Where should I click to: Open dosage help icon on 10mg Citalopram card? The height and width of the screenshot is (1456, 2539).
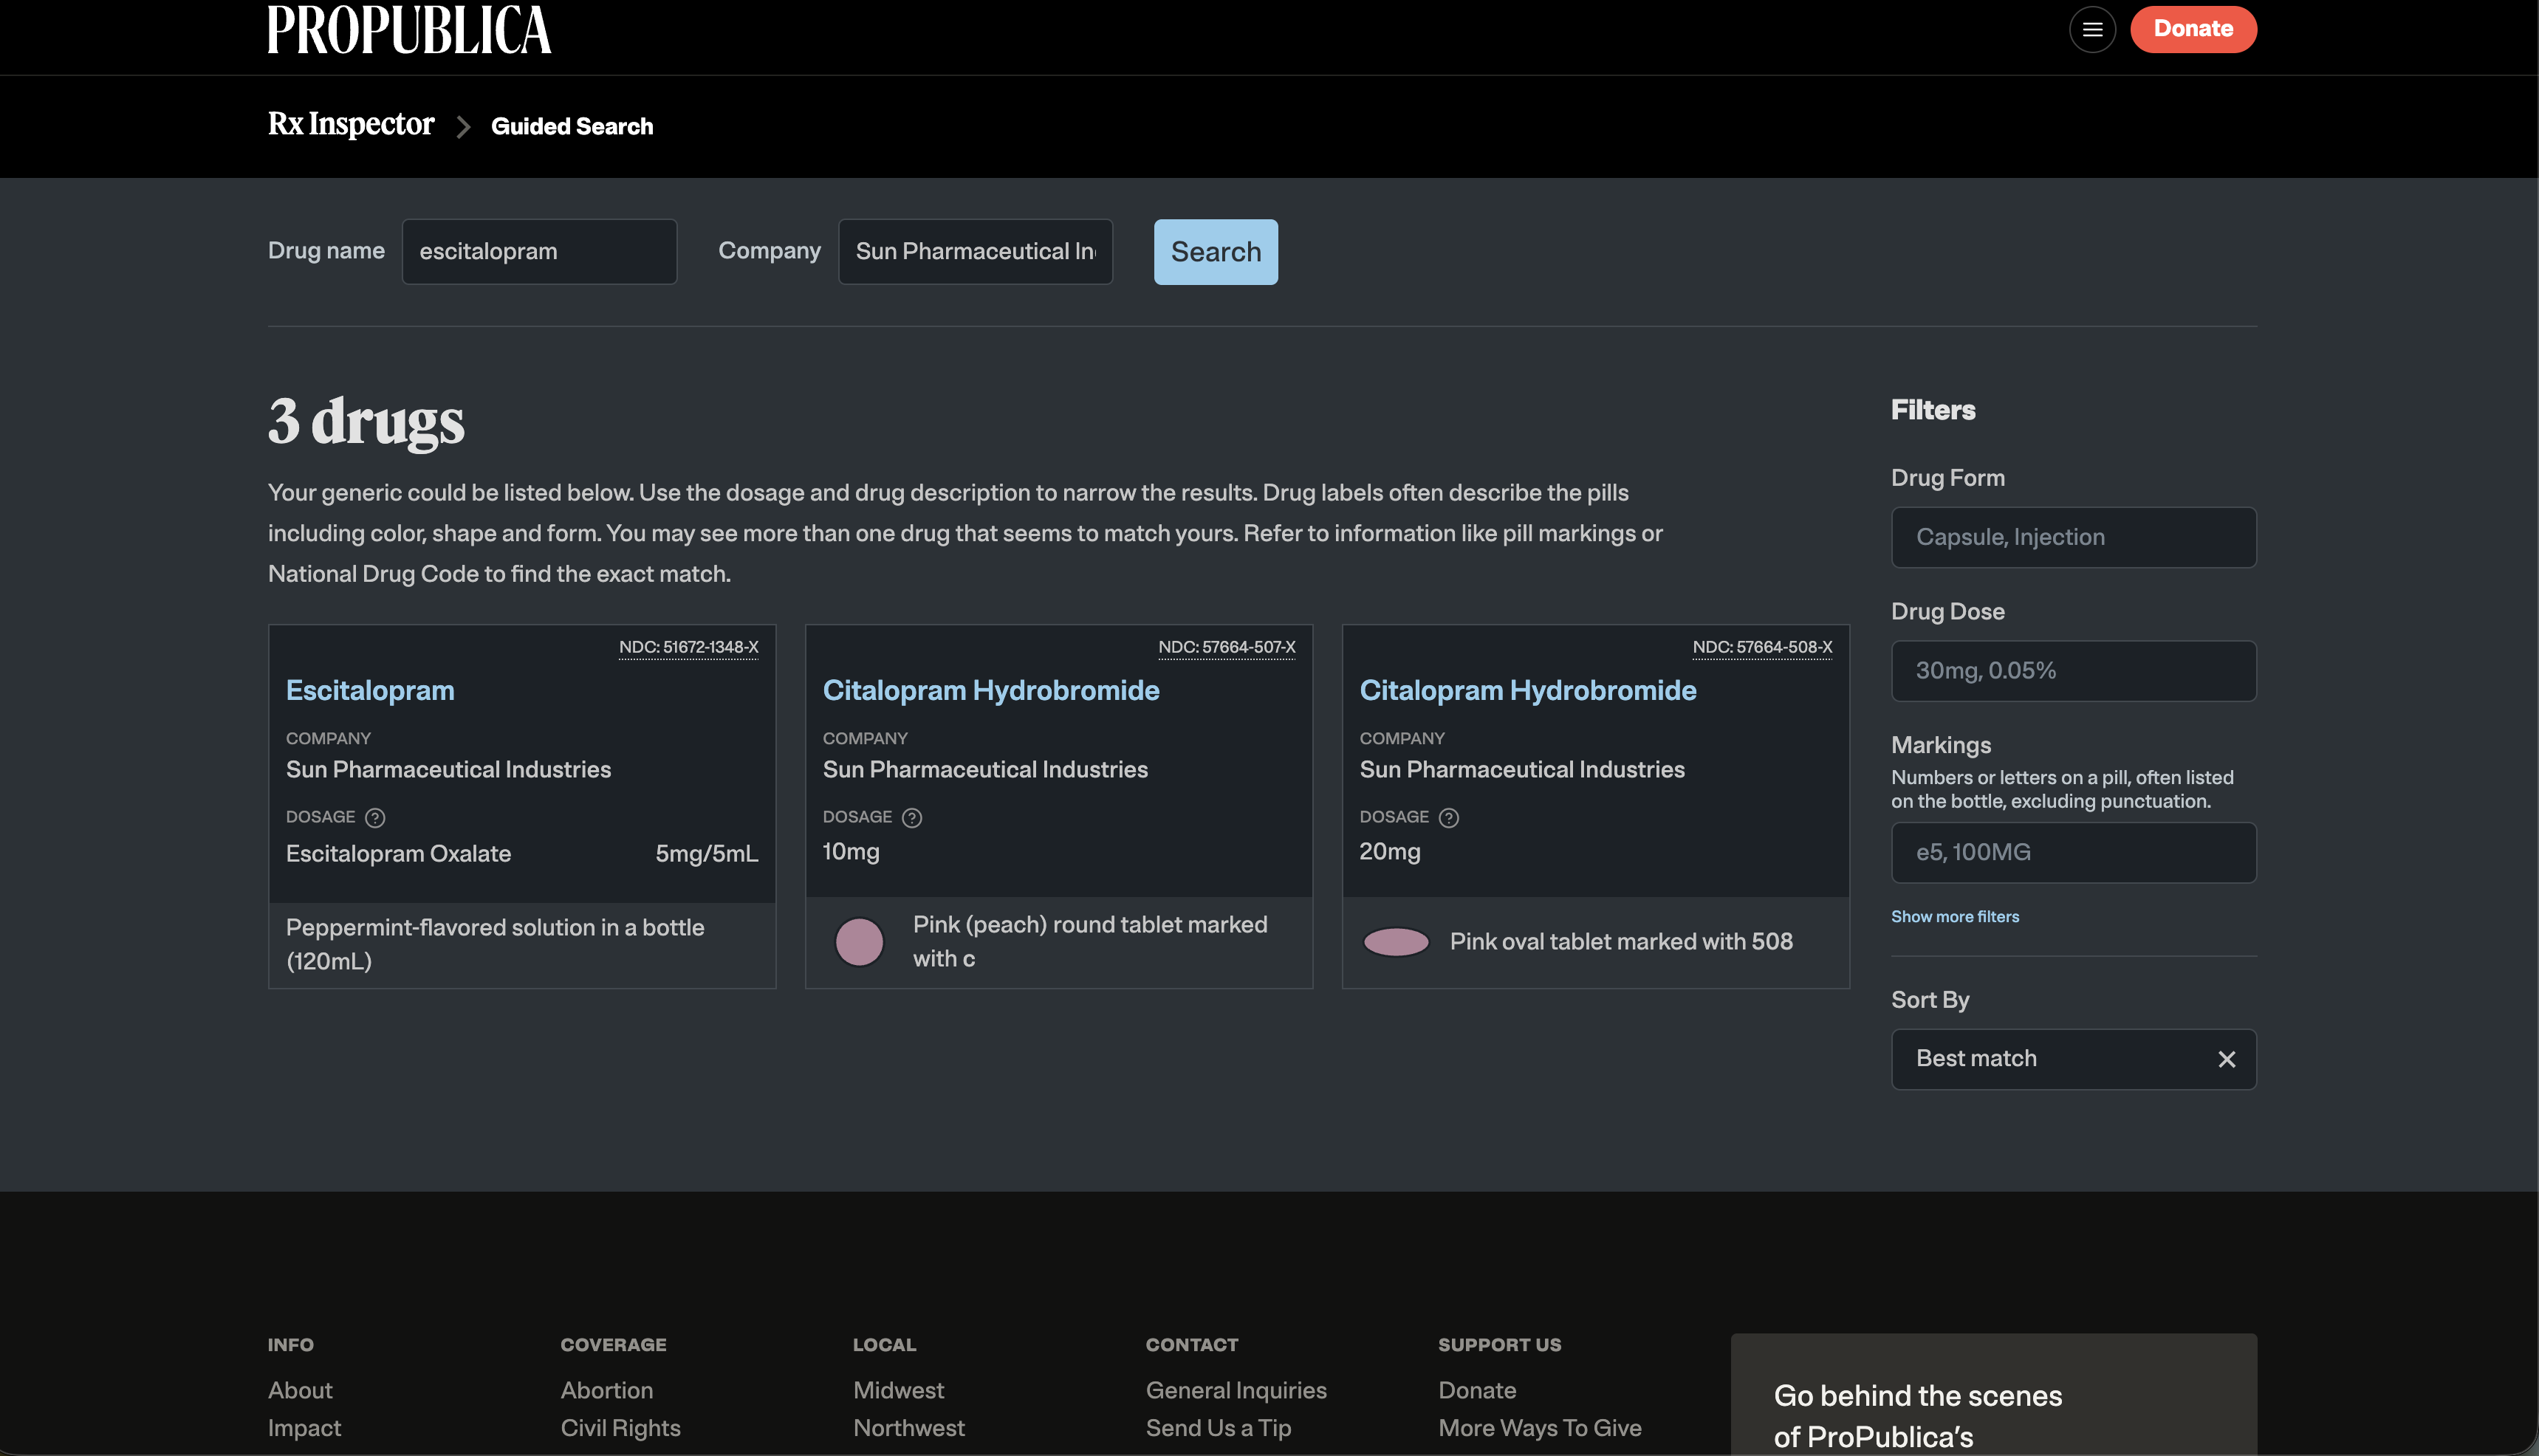tap(912, 817)
